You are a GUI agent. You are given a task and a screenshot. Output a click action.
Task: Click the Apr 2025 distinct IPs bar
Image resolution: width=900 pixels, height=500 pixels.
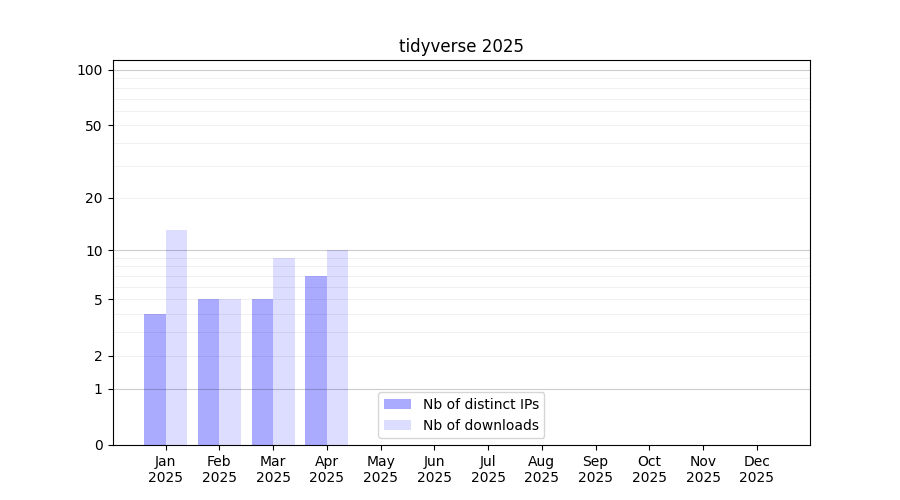[316, 360]
